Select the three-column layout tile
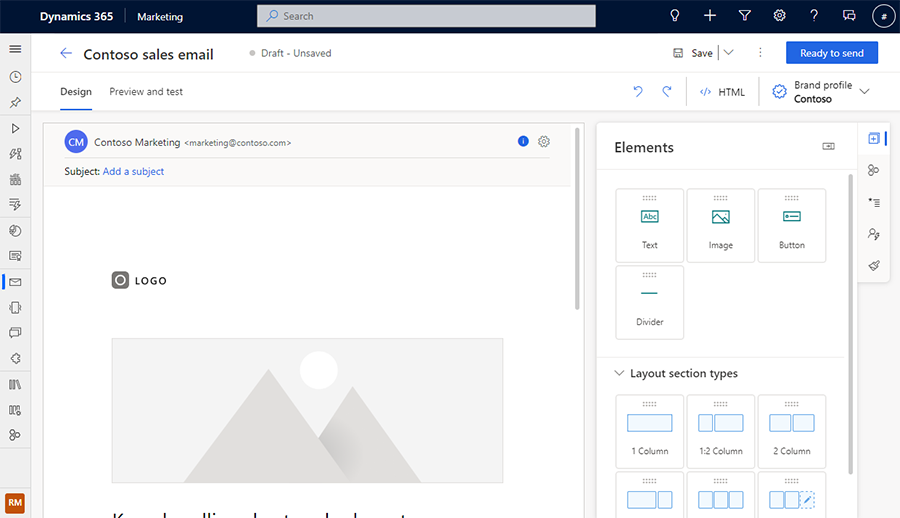 721,495
